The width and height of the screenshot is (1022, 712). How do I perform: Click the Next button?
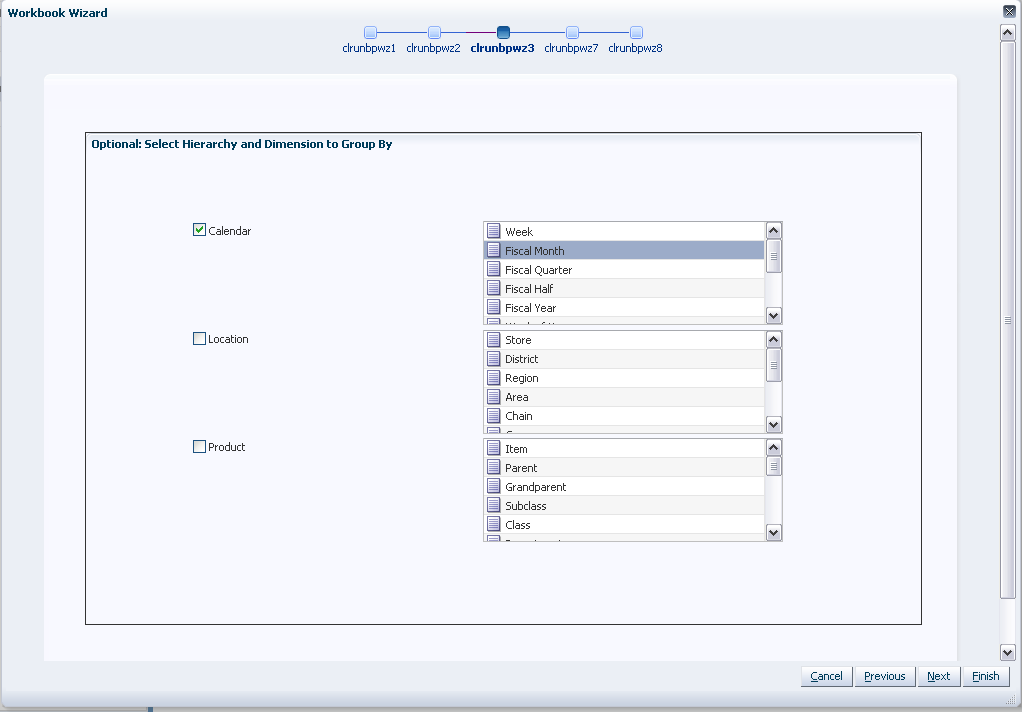point(939,676)
